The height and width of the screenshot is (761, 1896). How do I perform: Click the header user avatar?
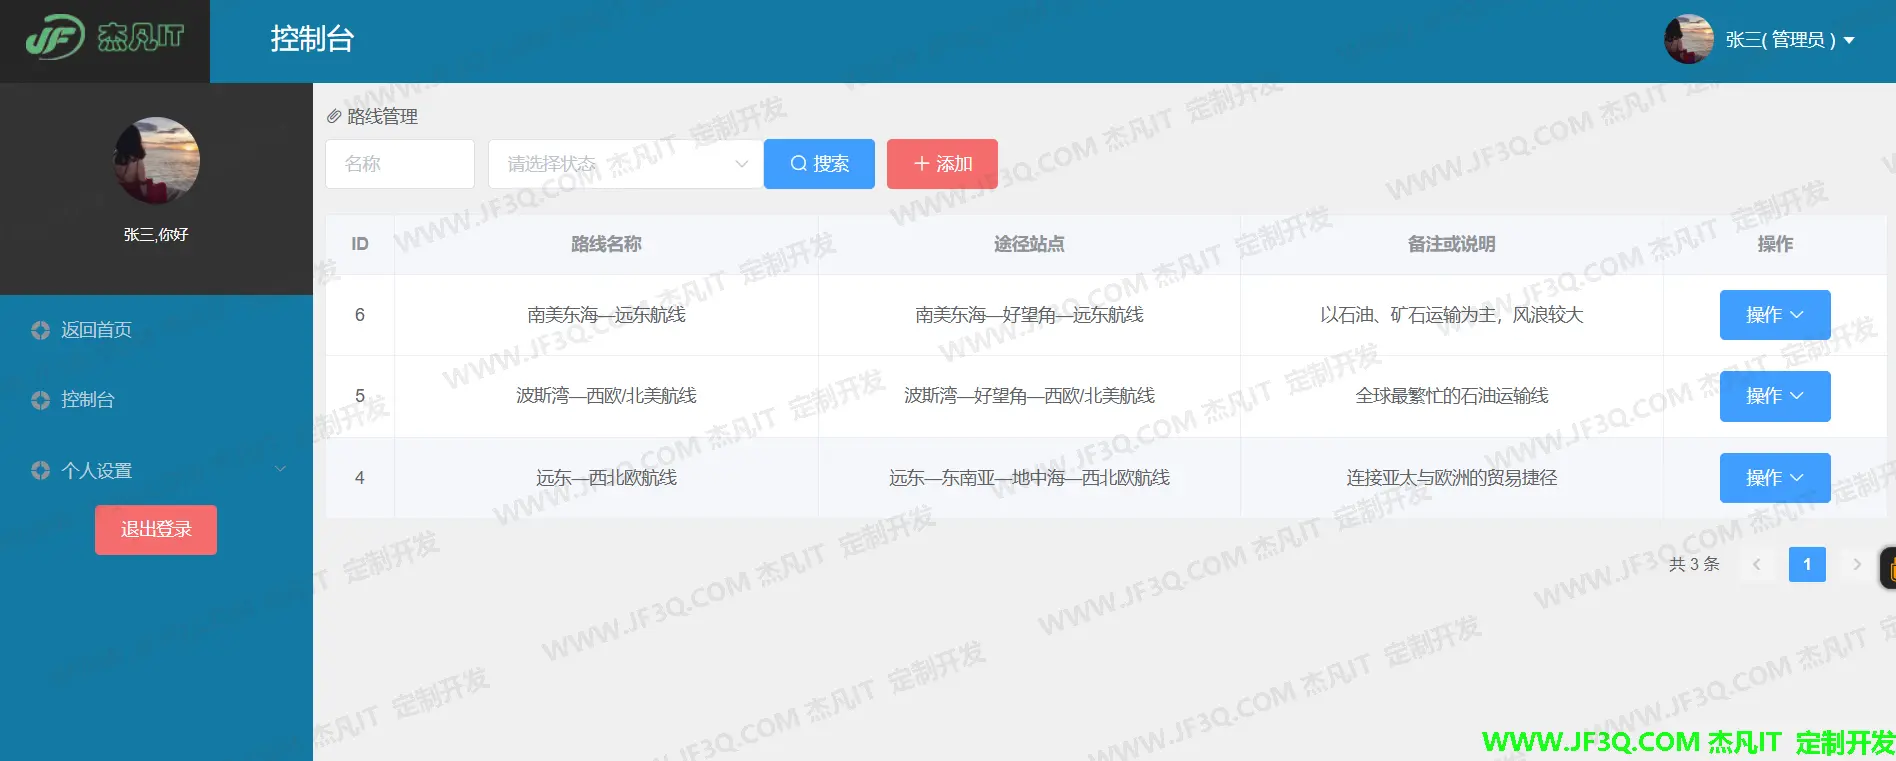pos(1688,40)
